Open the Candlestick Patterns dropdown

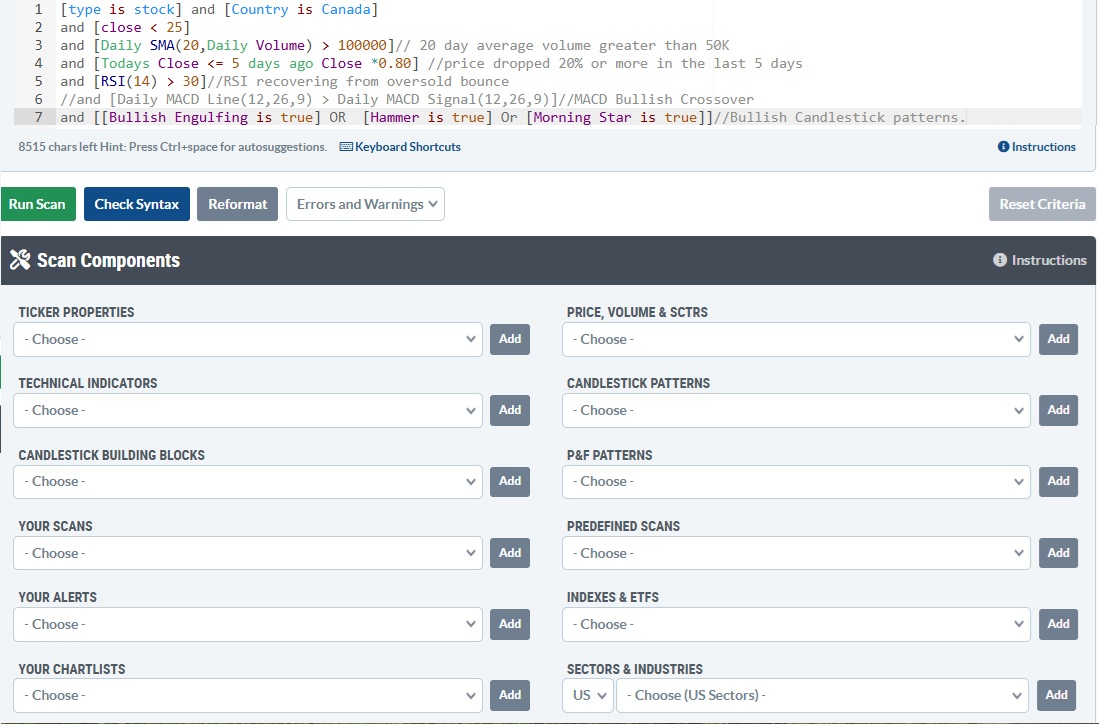(796, 410)
